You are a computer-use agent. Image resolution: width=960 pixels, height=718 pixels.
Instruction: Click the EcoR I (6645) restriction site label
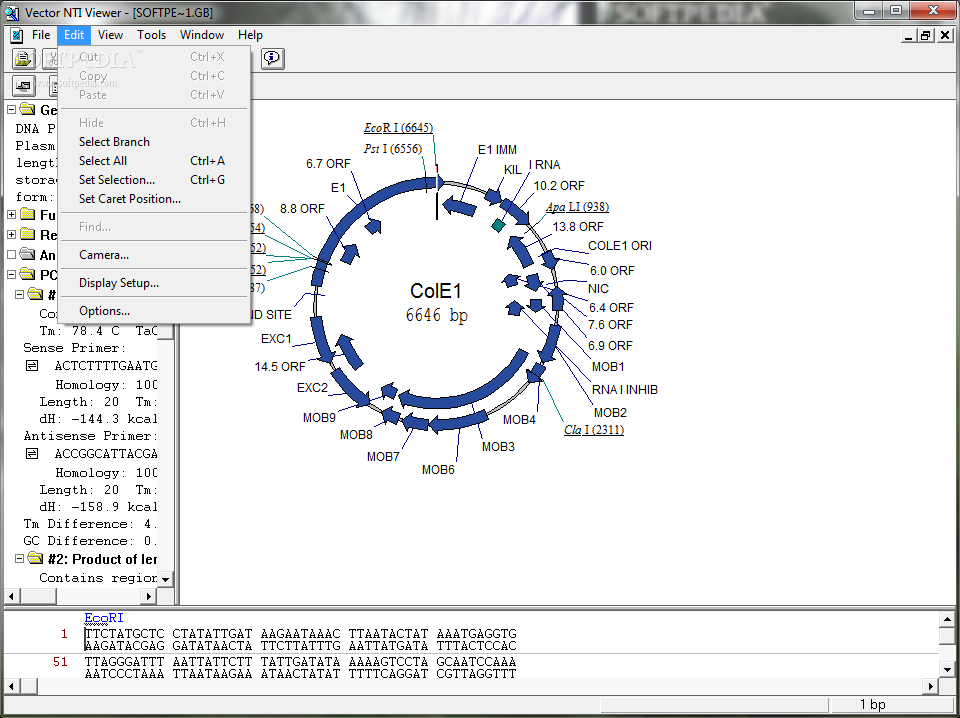click(398, 128)
